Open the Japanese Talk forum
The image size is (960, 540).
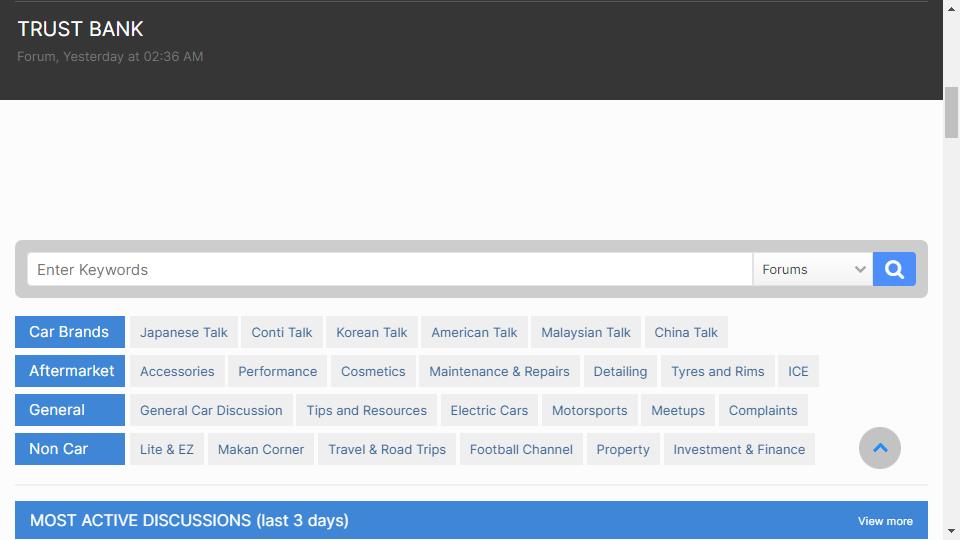coord(184,332)
